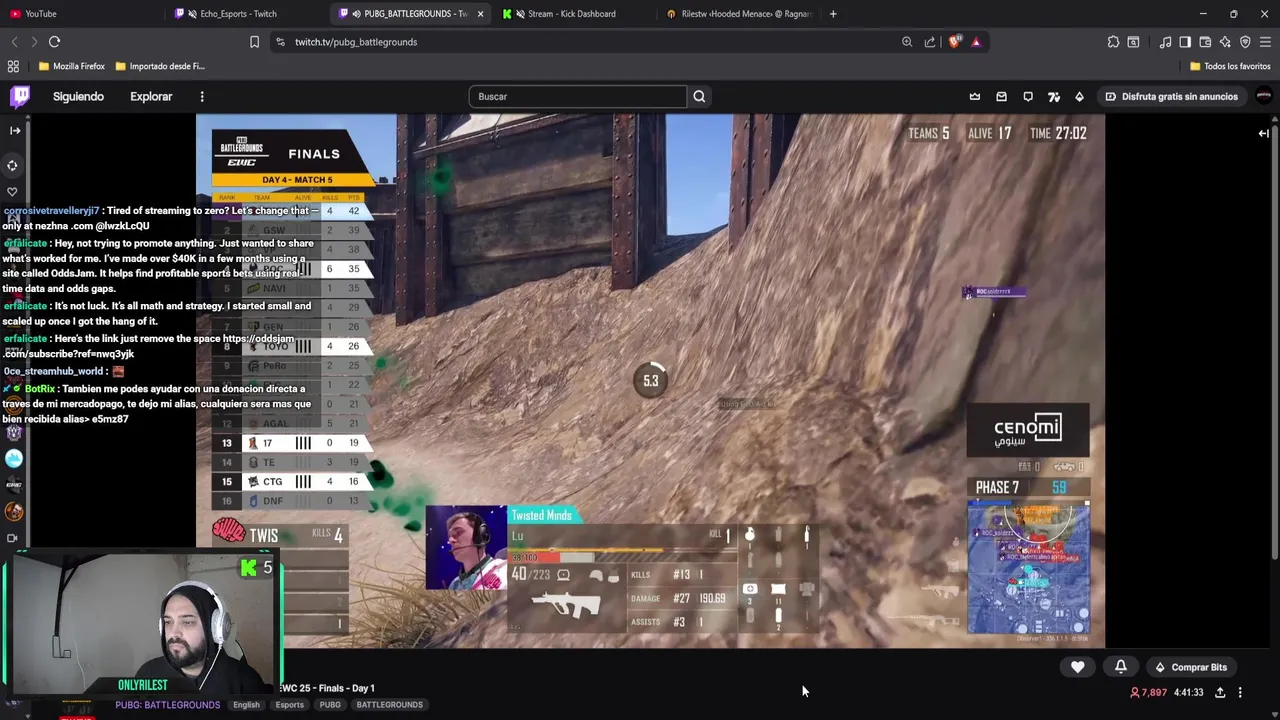Toggle the browser sidebar panel

(1185, 42)
